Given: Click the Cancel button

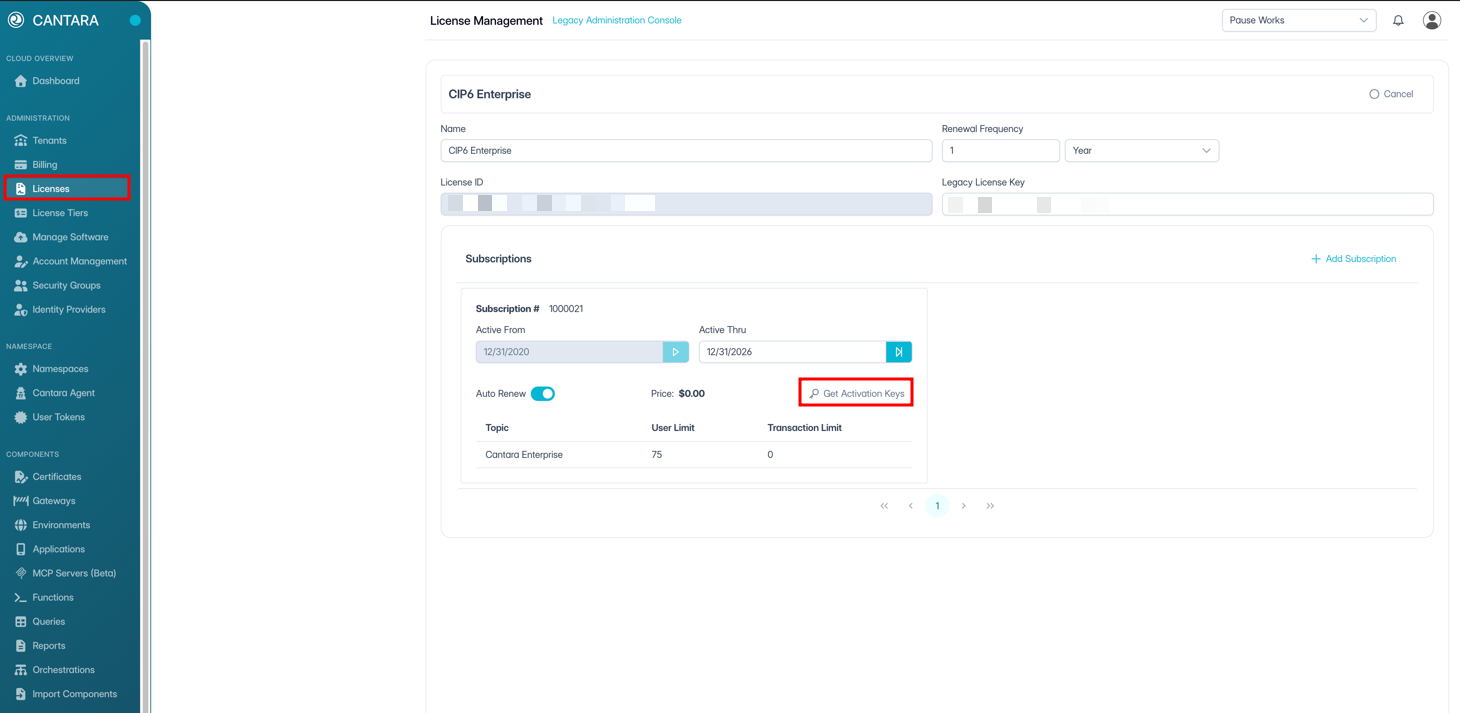Looking at the screenshot, I should click(1391, 94).
